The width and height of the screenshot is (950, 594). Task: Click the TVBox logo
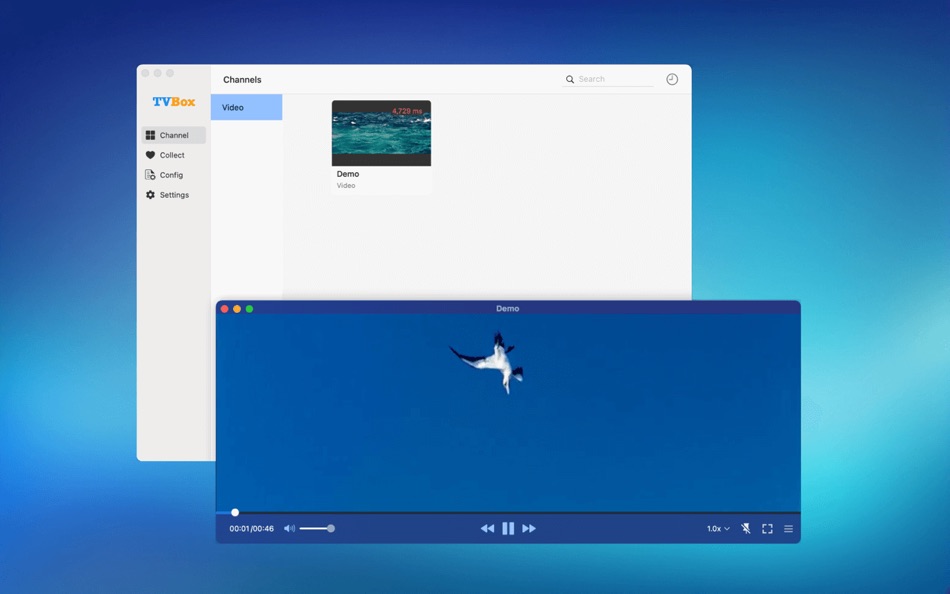coord(174,102)
